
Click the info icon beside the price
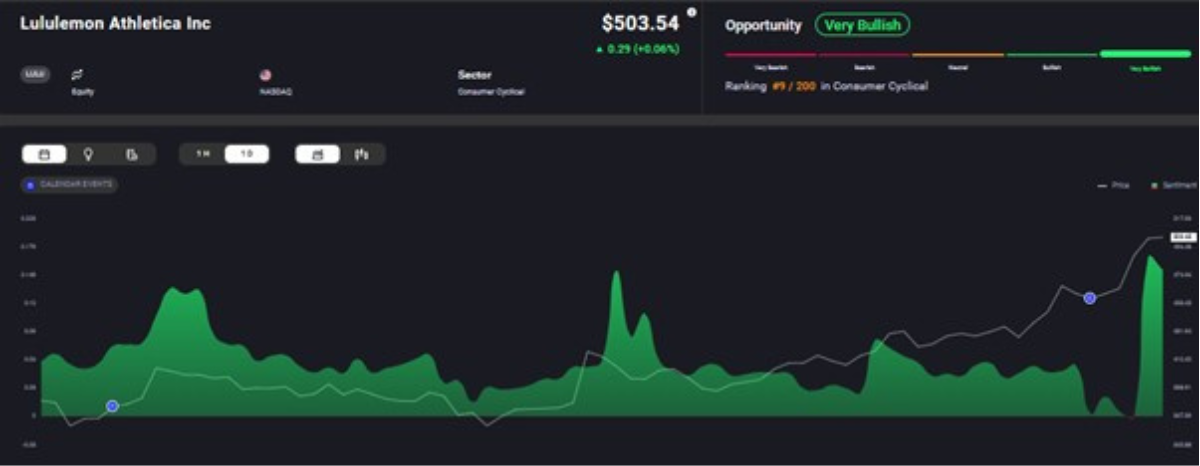pos(691,13)
